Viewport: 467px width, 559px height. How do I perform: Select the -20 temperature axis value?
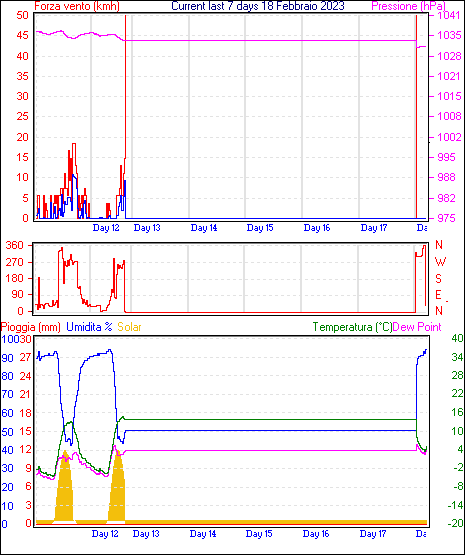(456, 524)
